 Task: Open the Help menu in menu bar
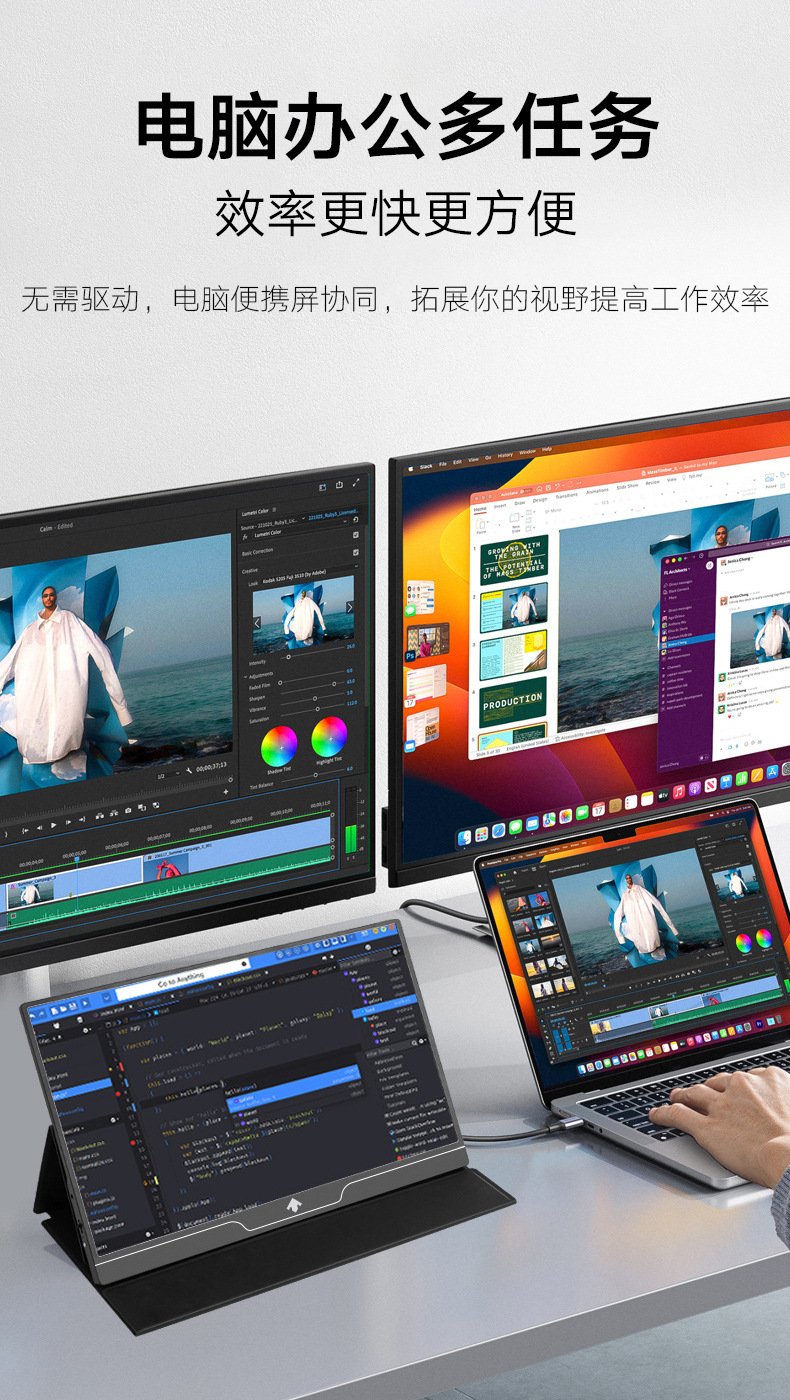(547, 448)
